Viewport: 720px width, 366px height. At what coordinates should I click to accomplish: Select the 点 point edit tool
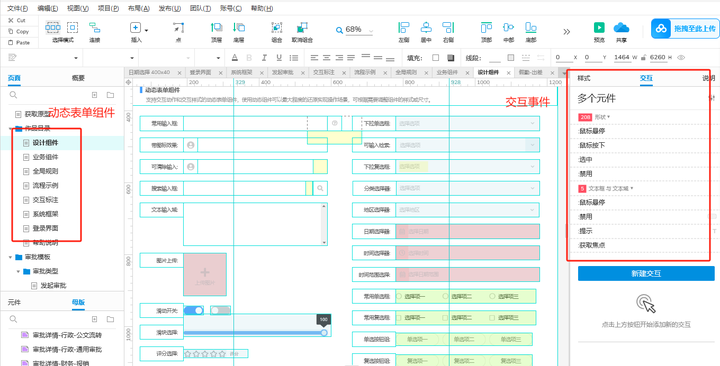pyautogui.click(x=179, y=28)
